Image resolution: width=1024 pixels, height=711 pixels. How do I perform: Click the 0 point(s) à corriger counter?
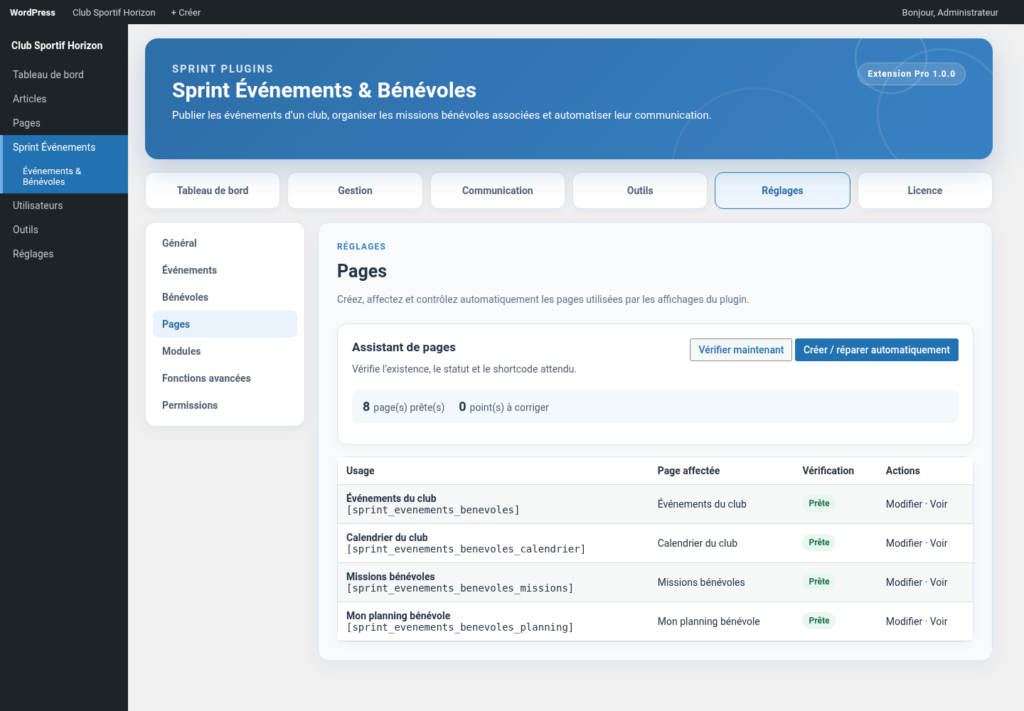click(504, 407)
